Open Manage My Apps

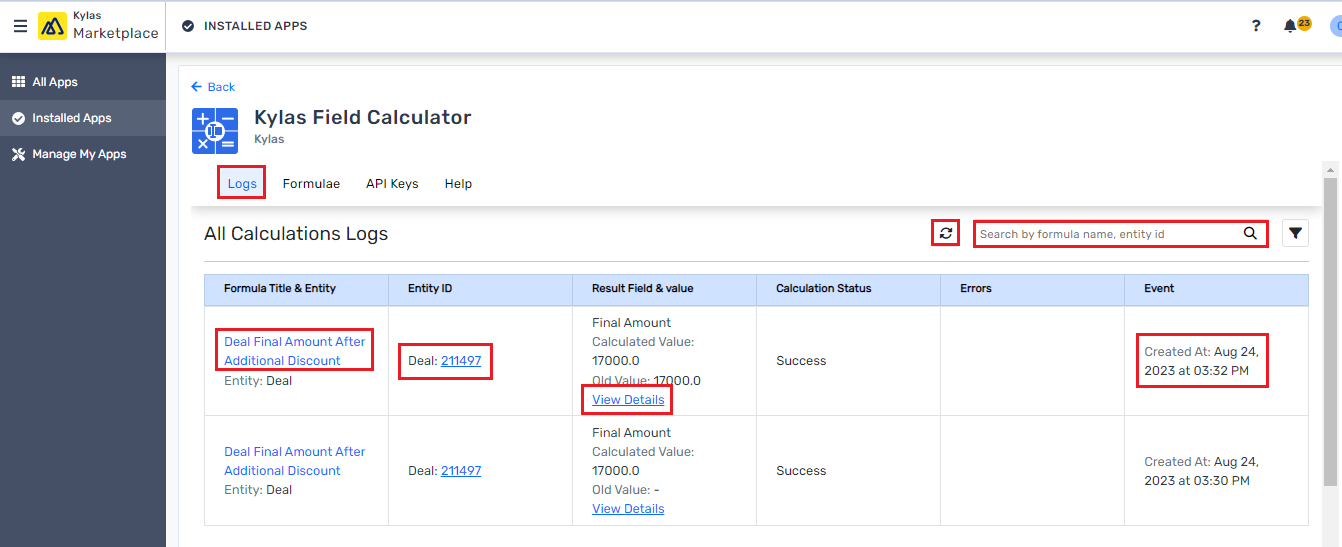pos(79,154)
